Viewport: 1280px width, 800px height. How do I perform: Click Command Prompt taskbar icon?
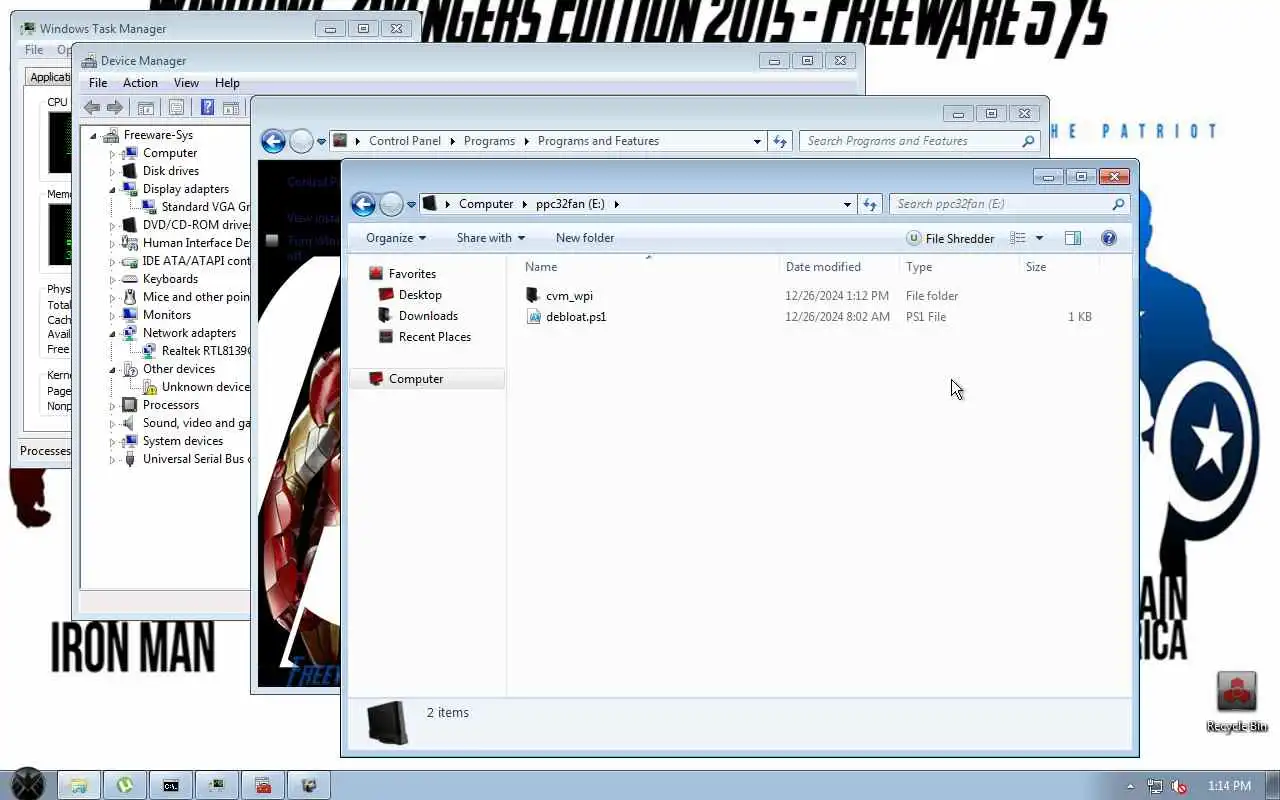pyautogui.click(x=171, y=785)
